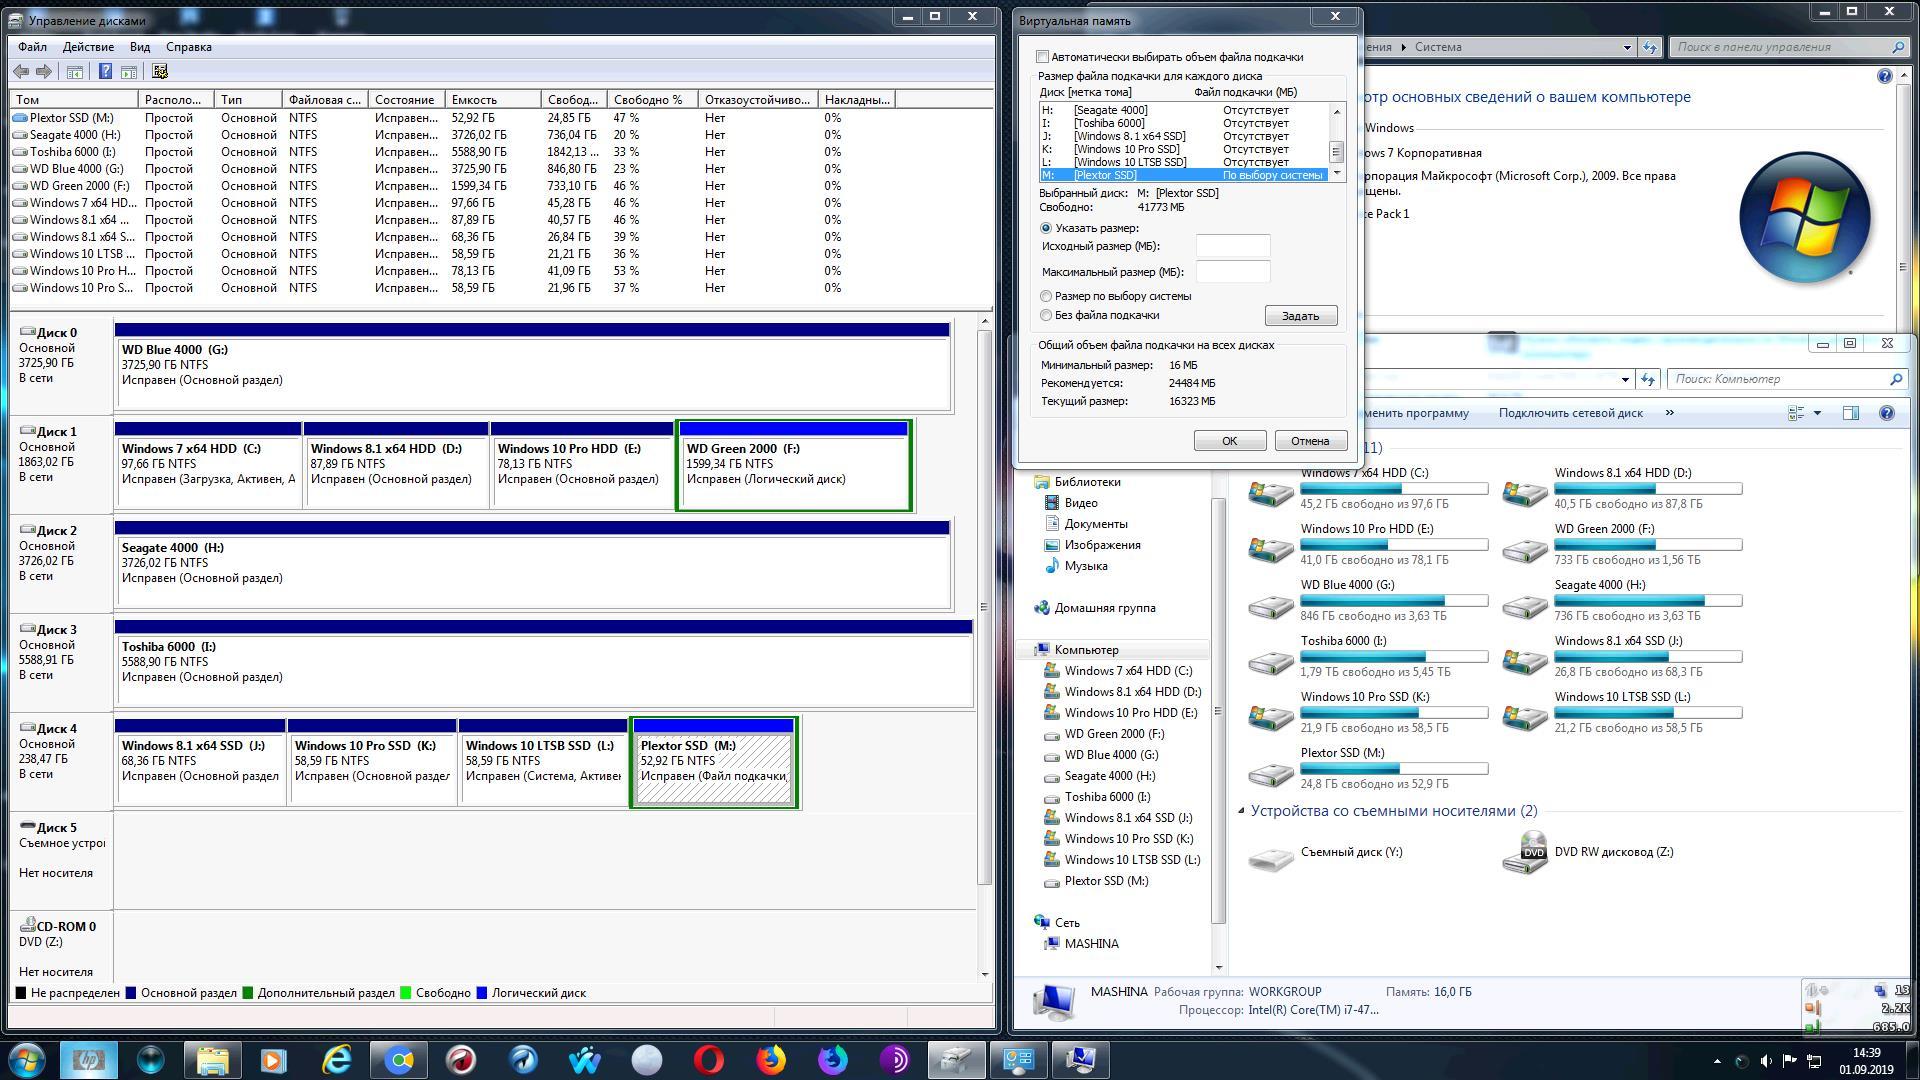Collapse 'Устройства со съемными носителями' group
The image size is (1920, 1080).
coord(1241,811)
